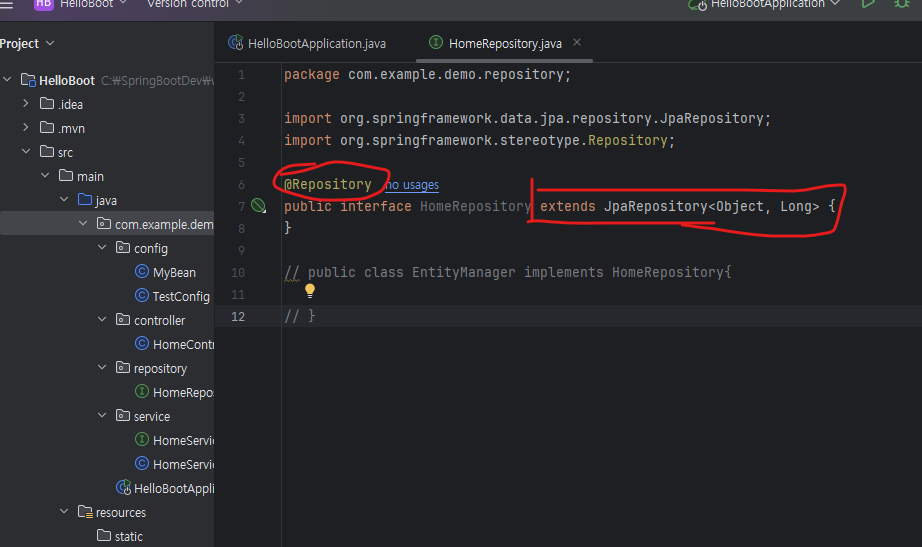Viewport: 922px width, 547px height.
Task: Collapse the src folder
Action: [x=26, y=152]
